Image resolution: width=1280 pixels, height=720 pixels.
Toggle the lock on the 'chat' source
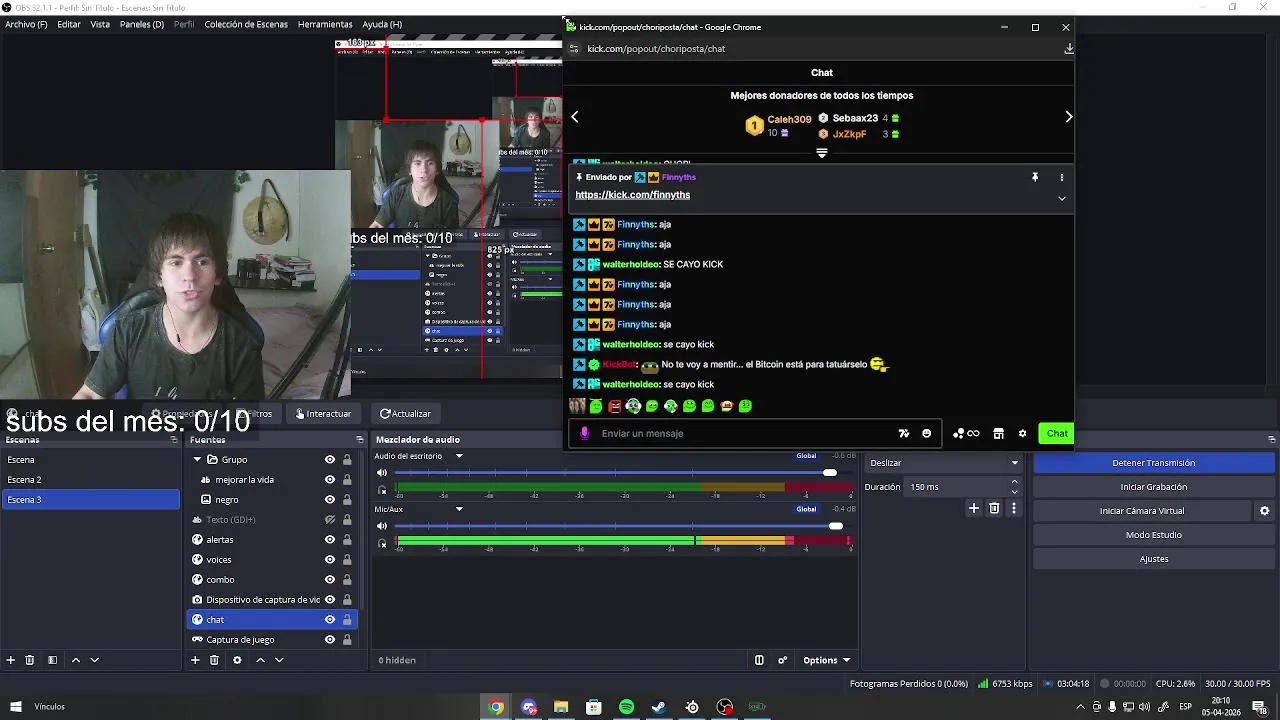coord(347,620)
